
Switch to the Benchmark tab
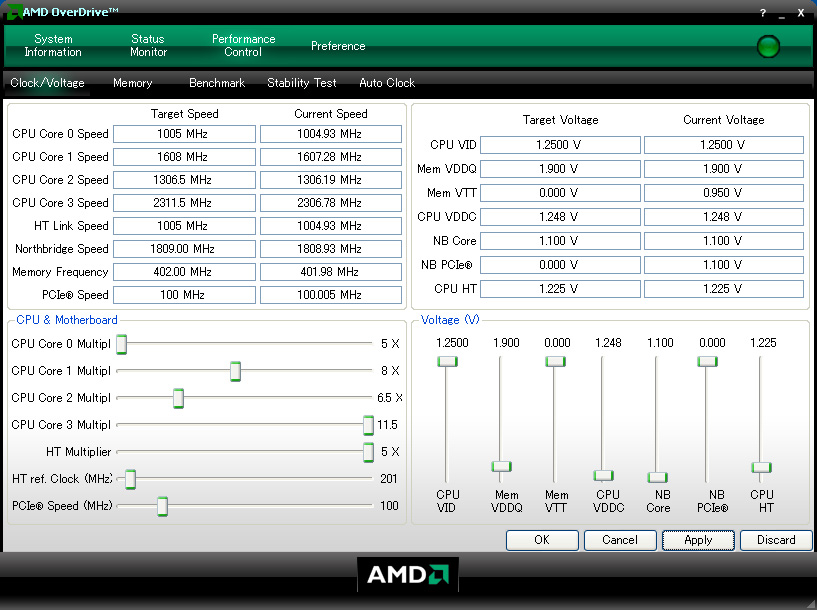(x=217, y=83)
